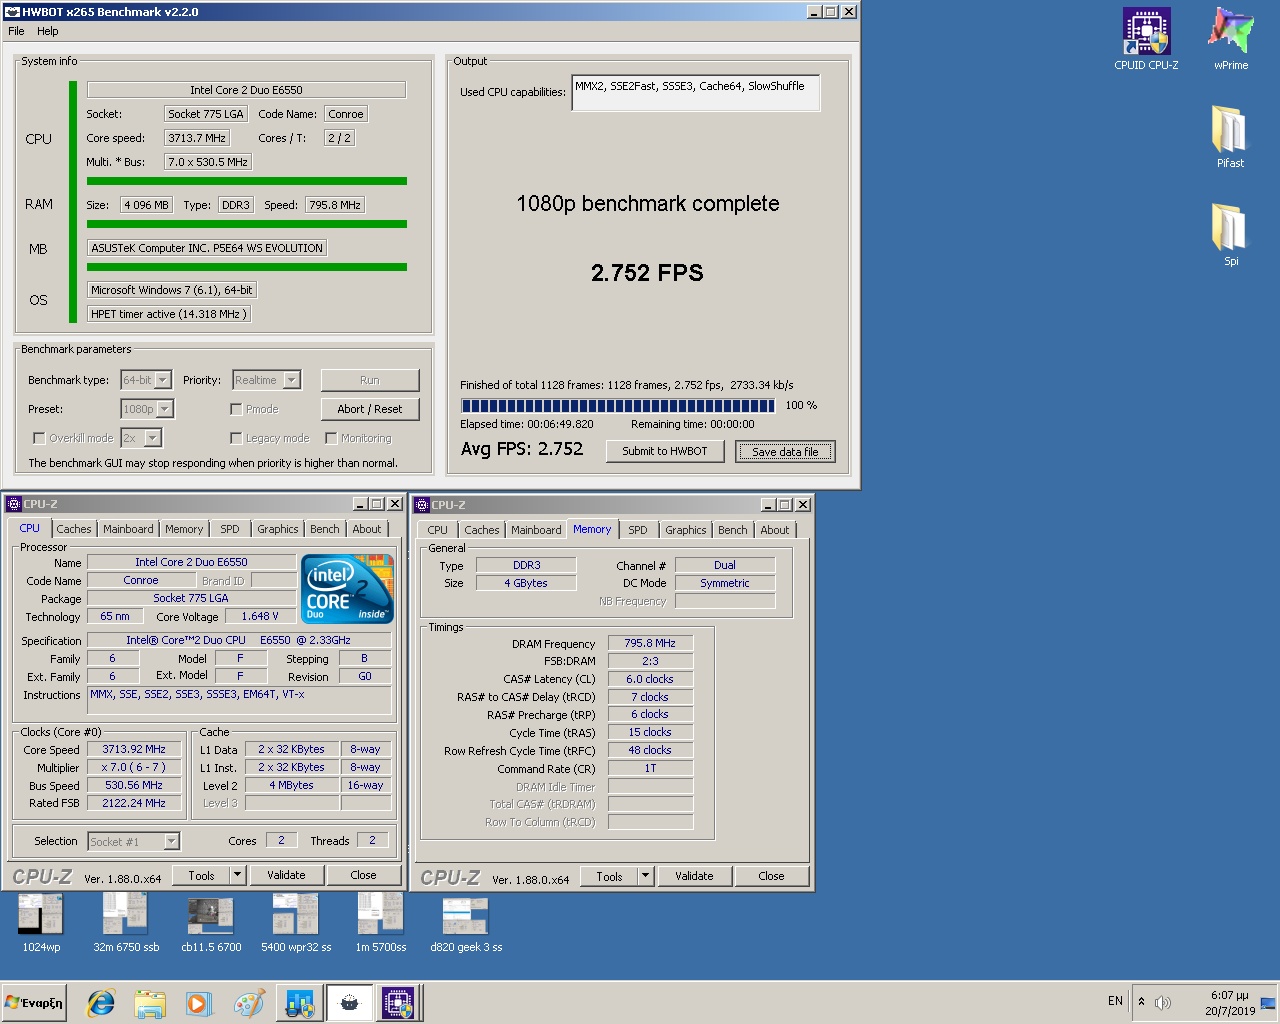Viewport: 1280px width, 1024px height.
Task: Click the Core speed 3713.7 MHz field
Action: [x=198, y=138]
